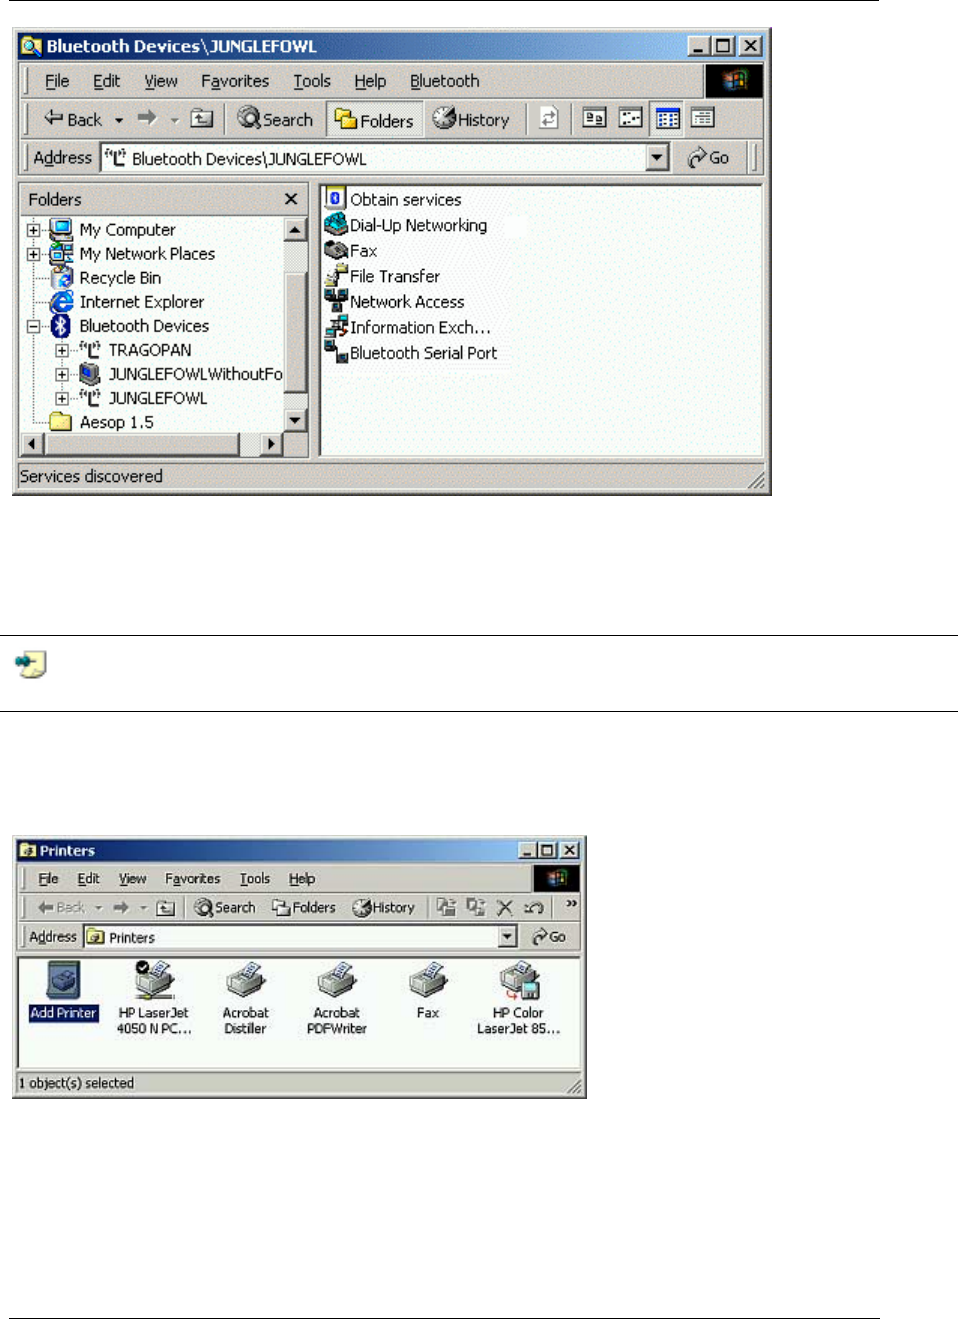This screenshot has height=1319, width=958.
Task: Expand the TRAGOPAN device node
Action: pyautogui.click(x=62, y=350)
